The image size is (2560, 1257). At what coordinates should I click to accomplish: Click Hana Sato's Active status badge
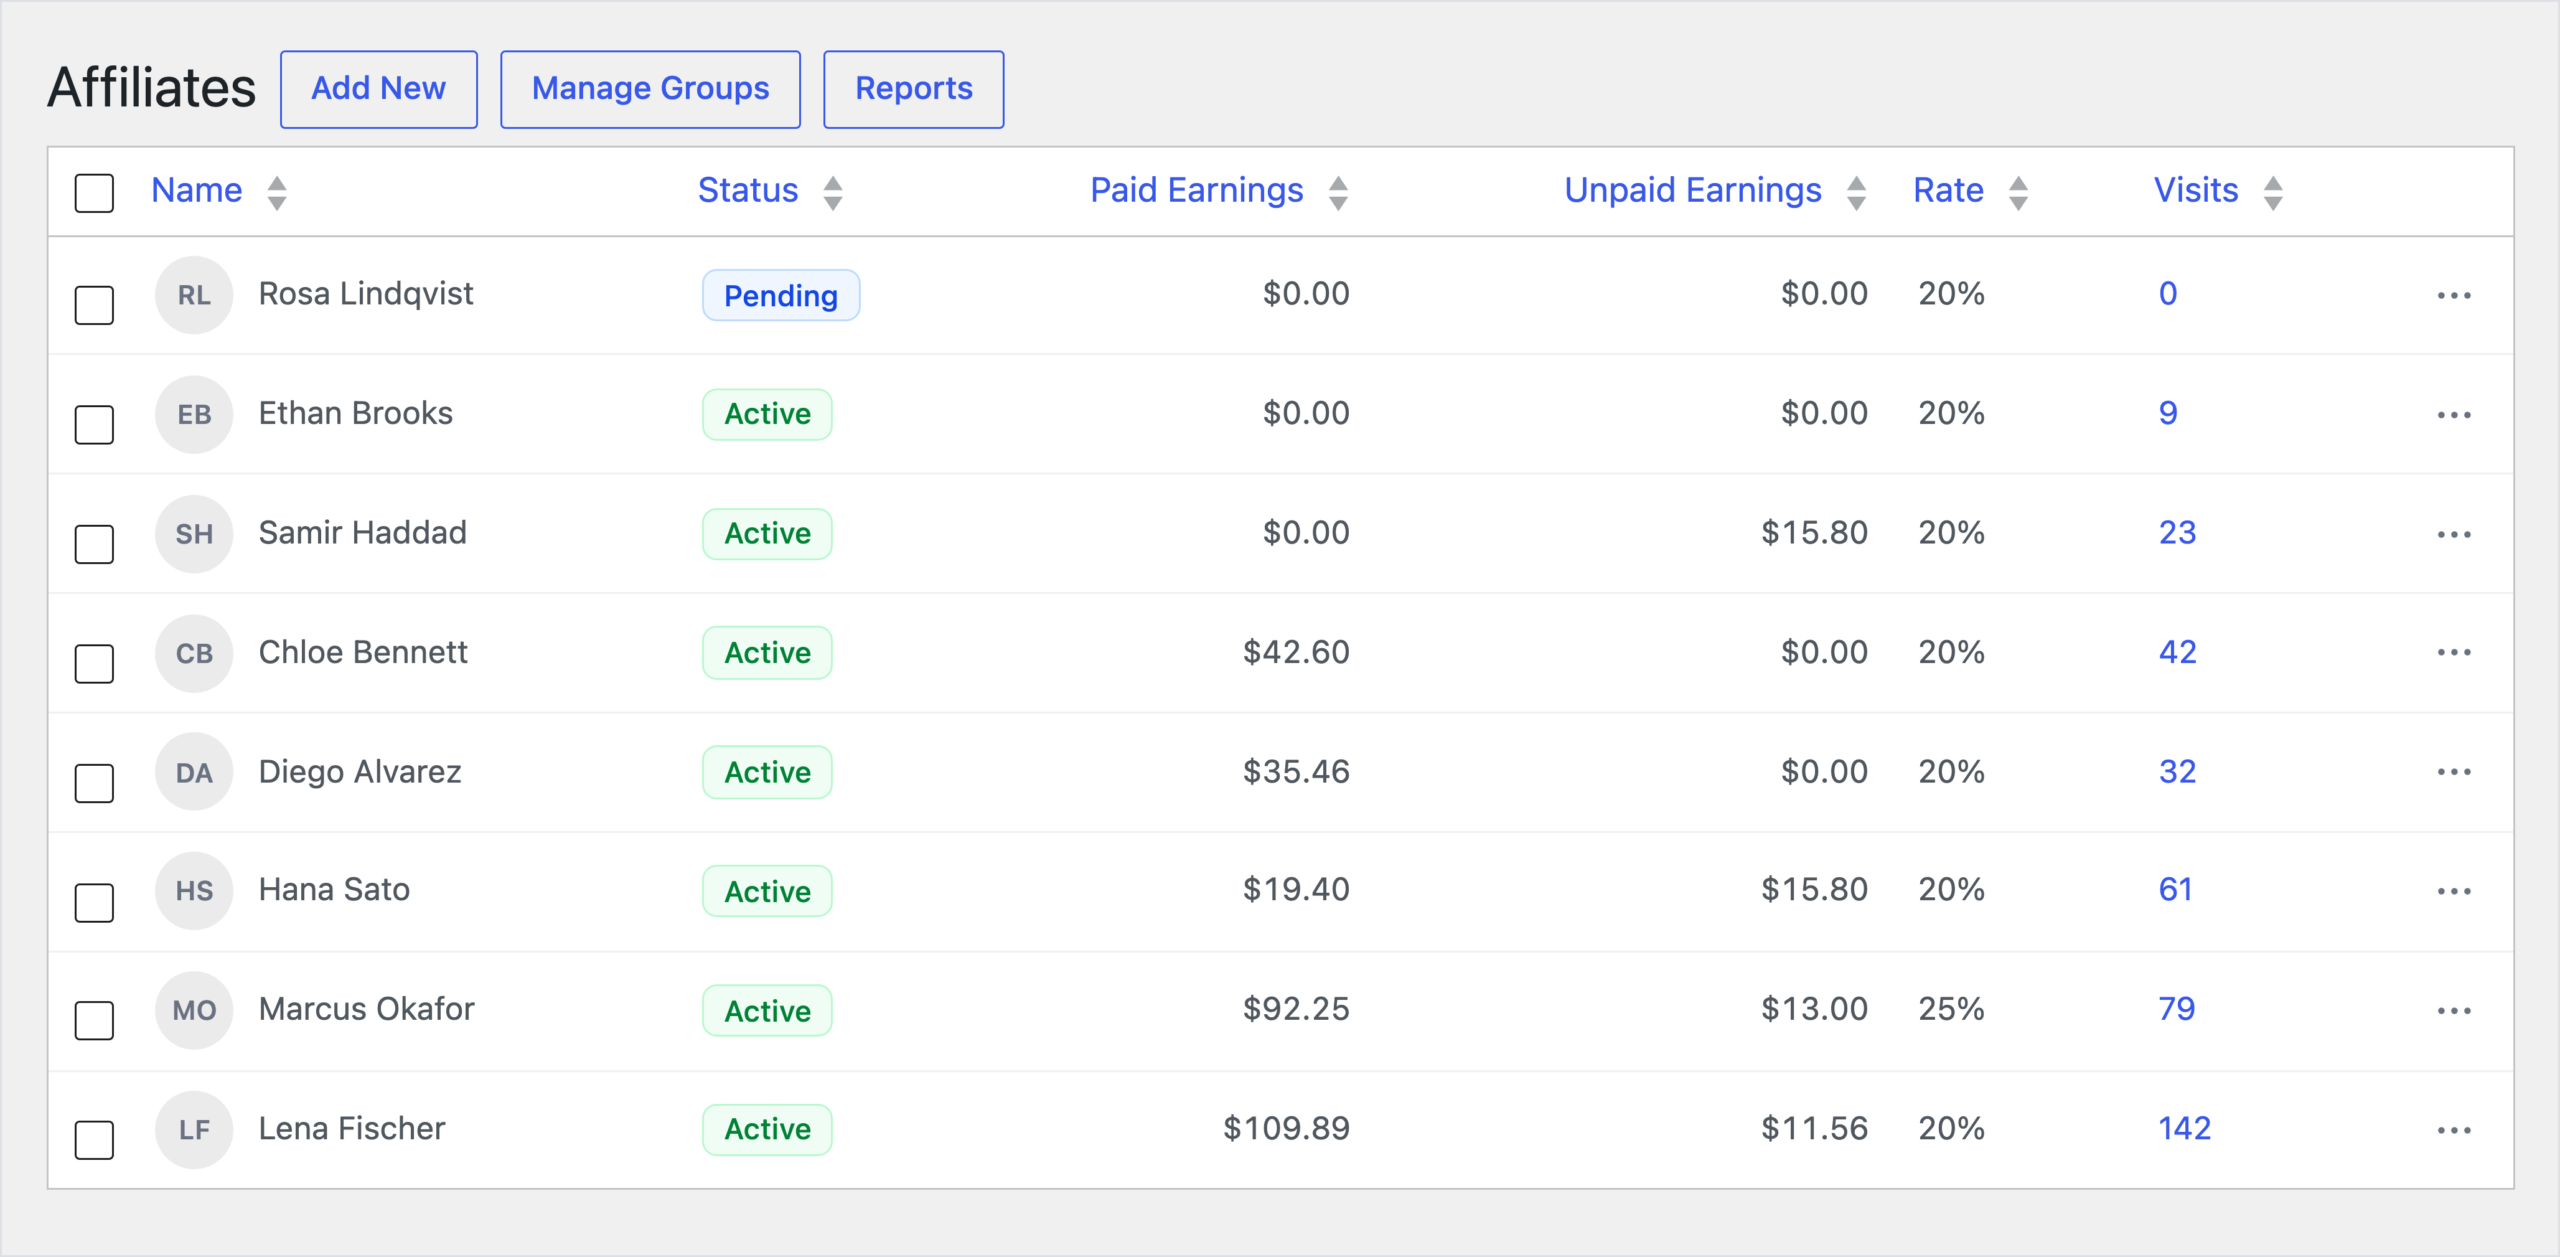tap(767, 891)
